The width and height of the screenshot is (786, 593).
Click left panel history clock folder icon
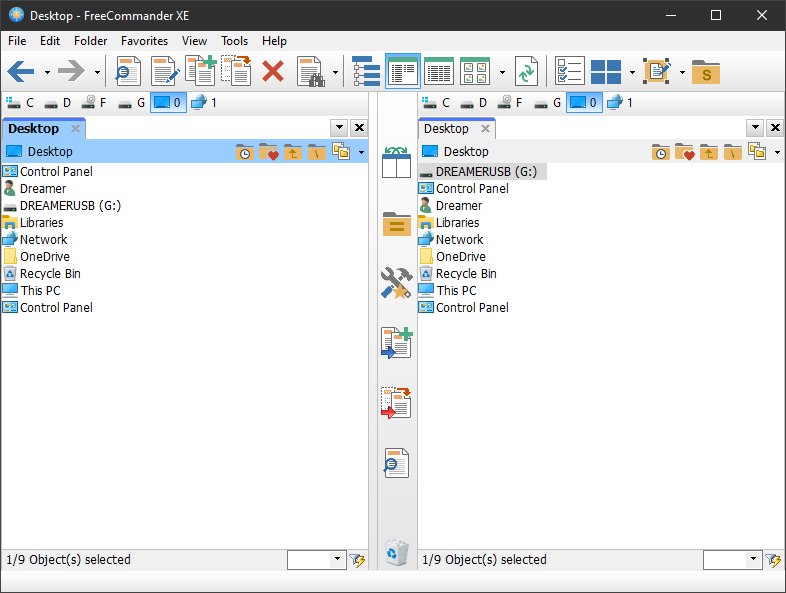[x=244, y=151]
